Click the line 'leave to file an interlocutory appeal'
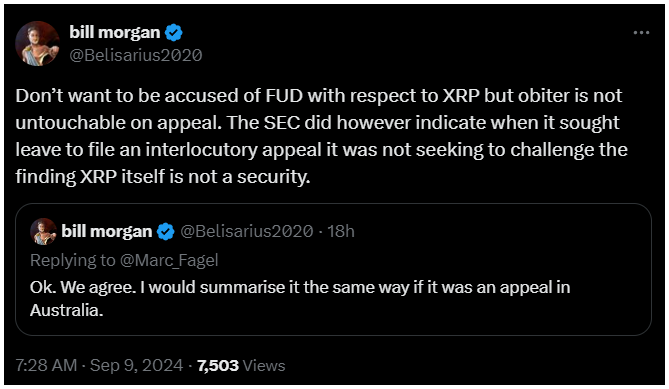 point(169,150)
